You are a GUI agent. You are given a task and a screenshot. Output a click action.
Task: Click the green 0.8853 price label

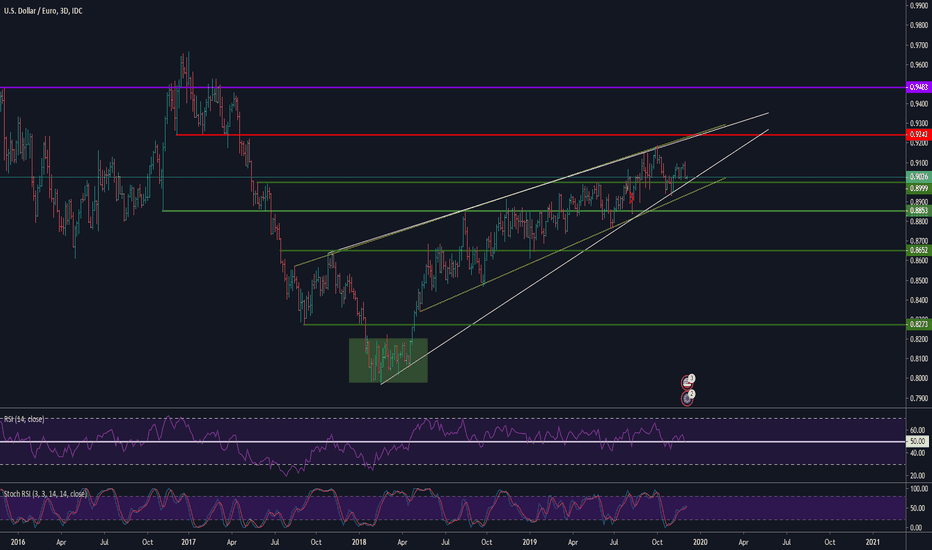tap(918, 211)
